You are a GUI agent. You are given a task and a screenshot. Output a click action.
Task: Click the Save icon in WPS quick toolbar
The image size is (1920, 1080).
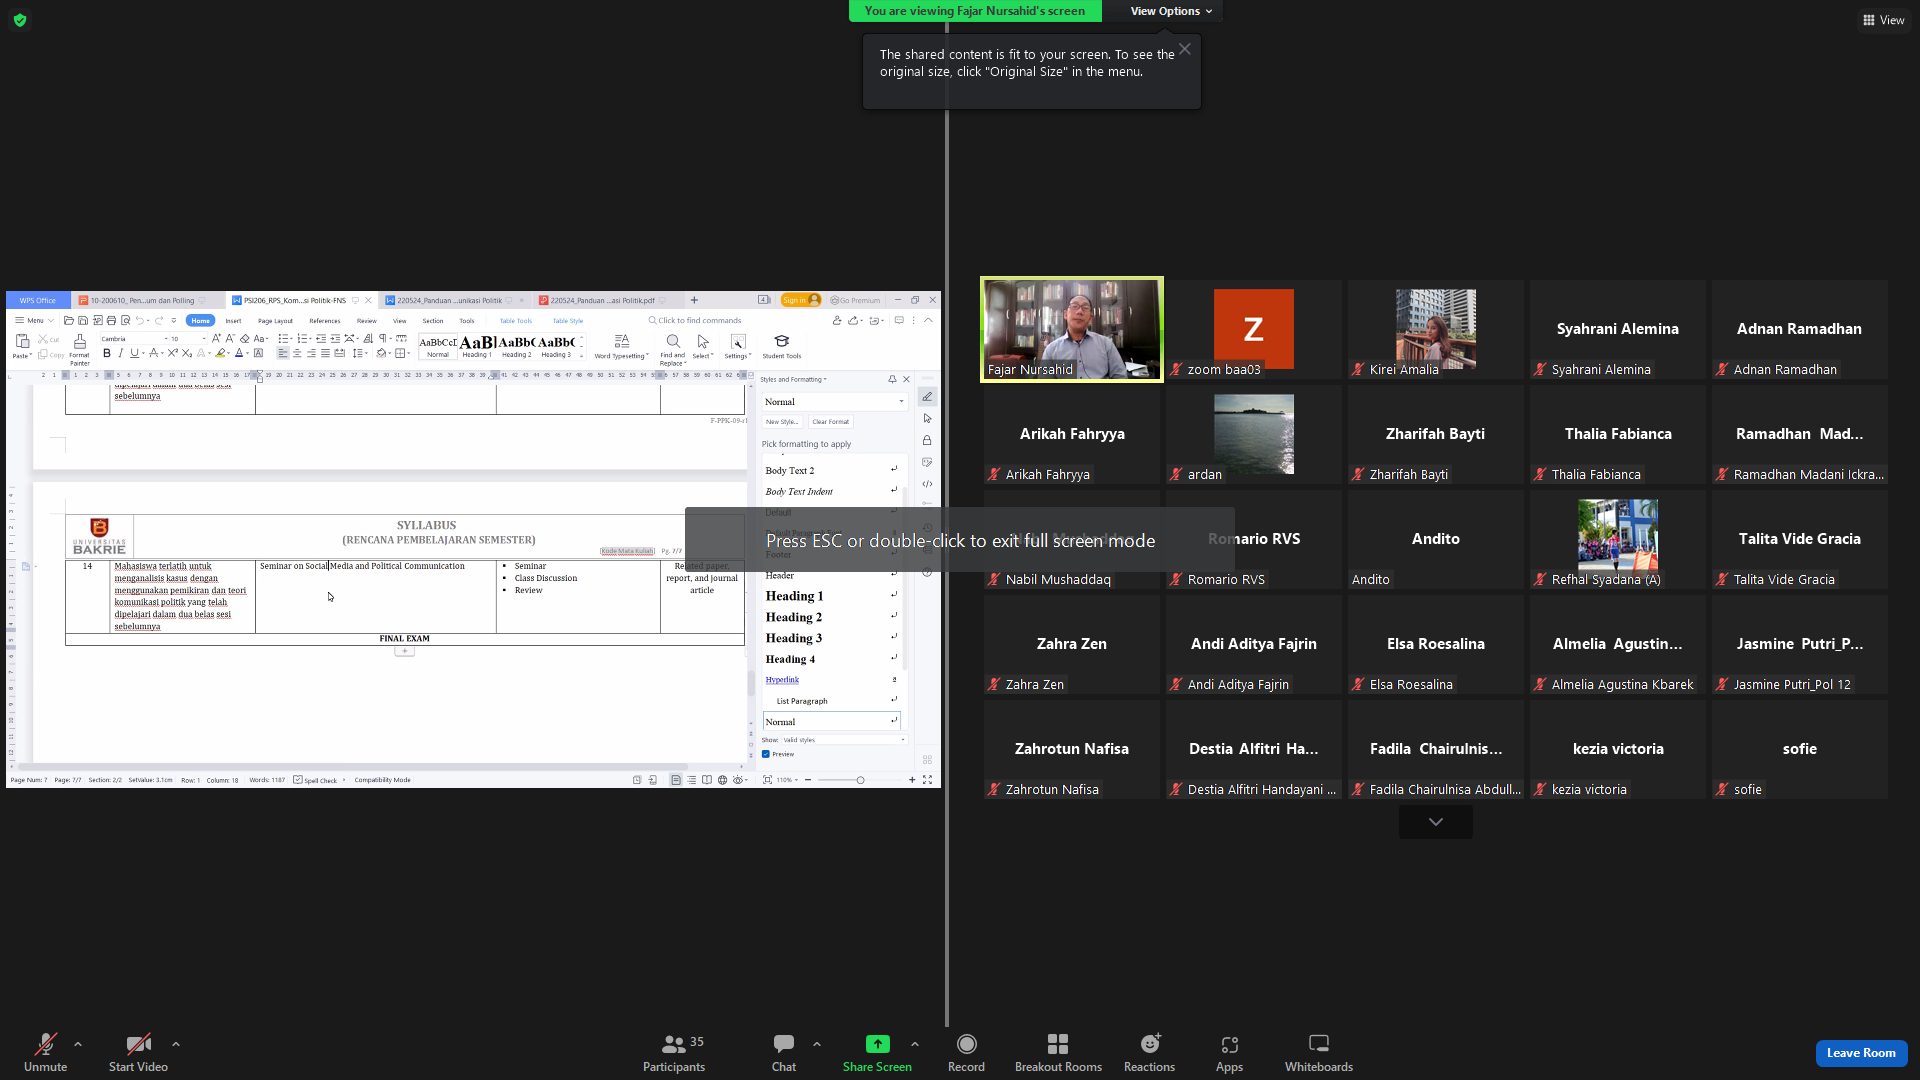pos(83,321)
